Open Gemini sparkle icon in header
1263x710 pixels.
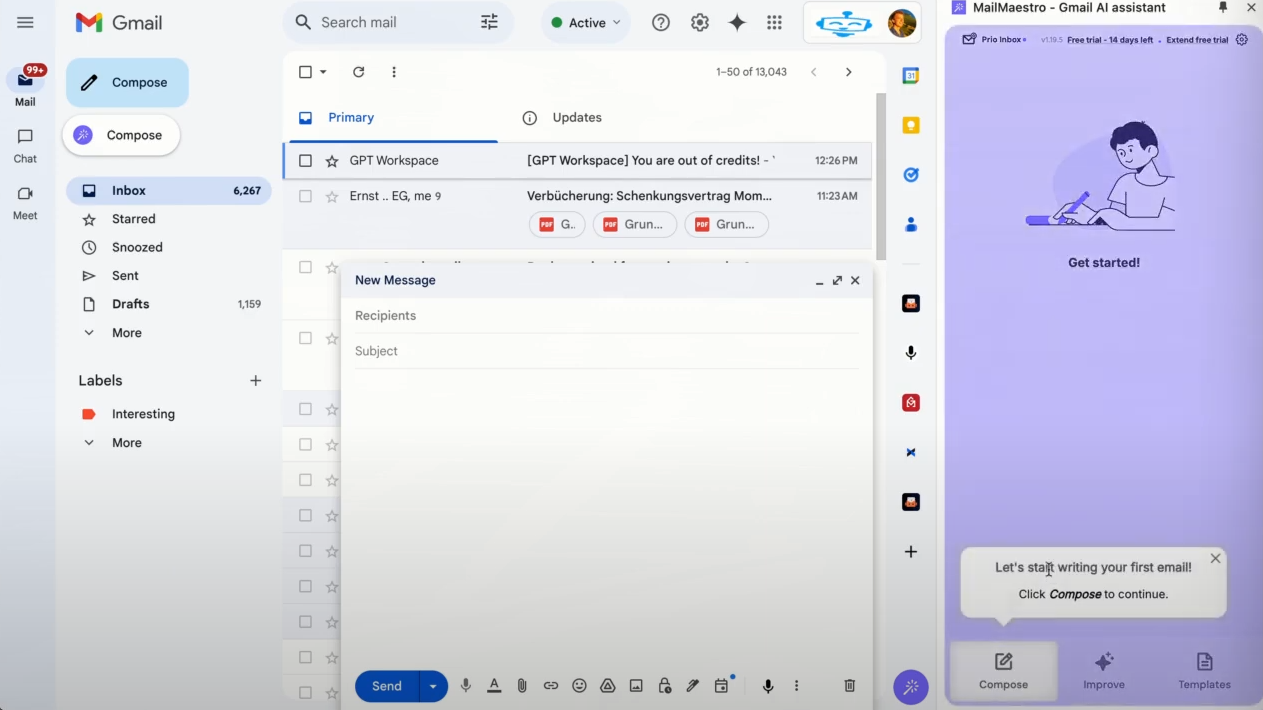[x=737, y=22]
